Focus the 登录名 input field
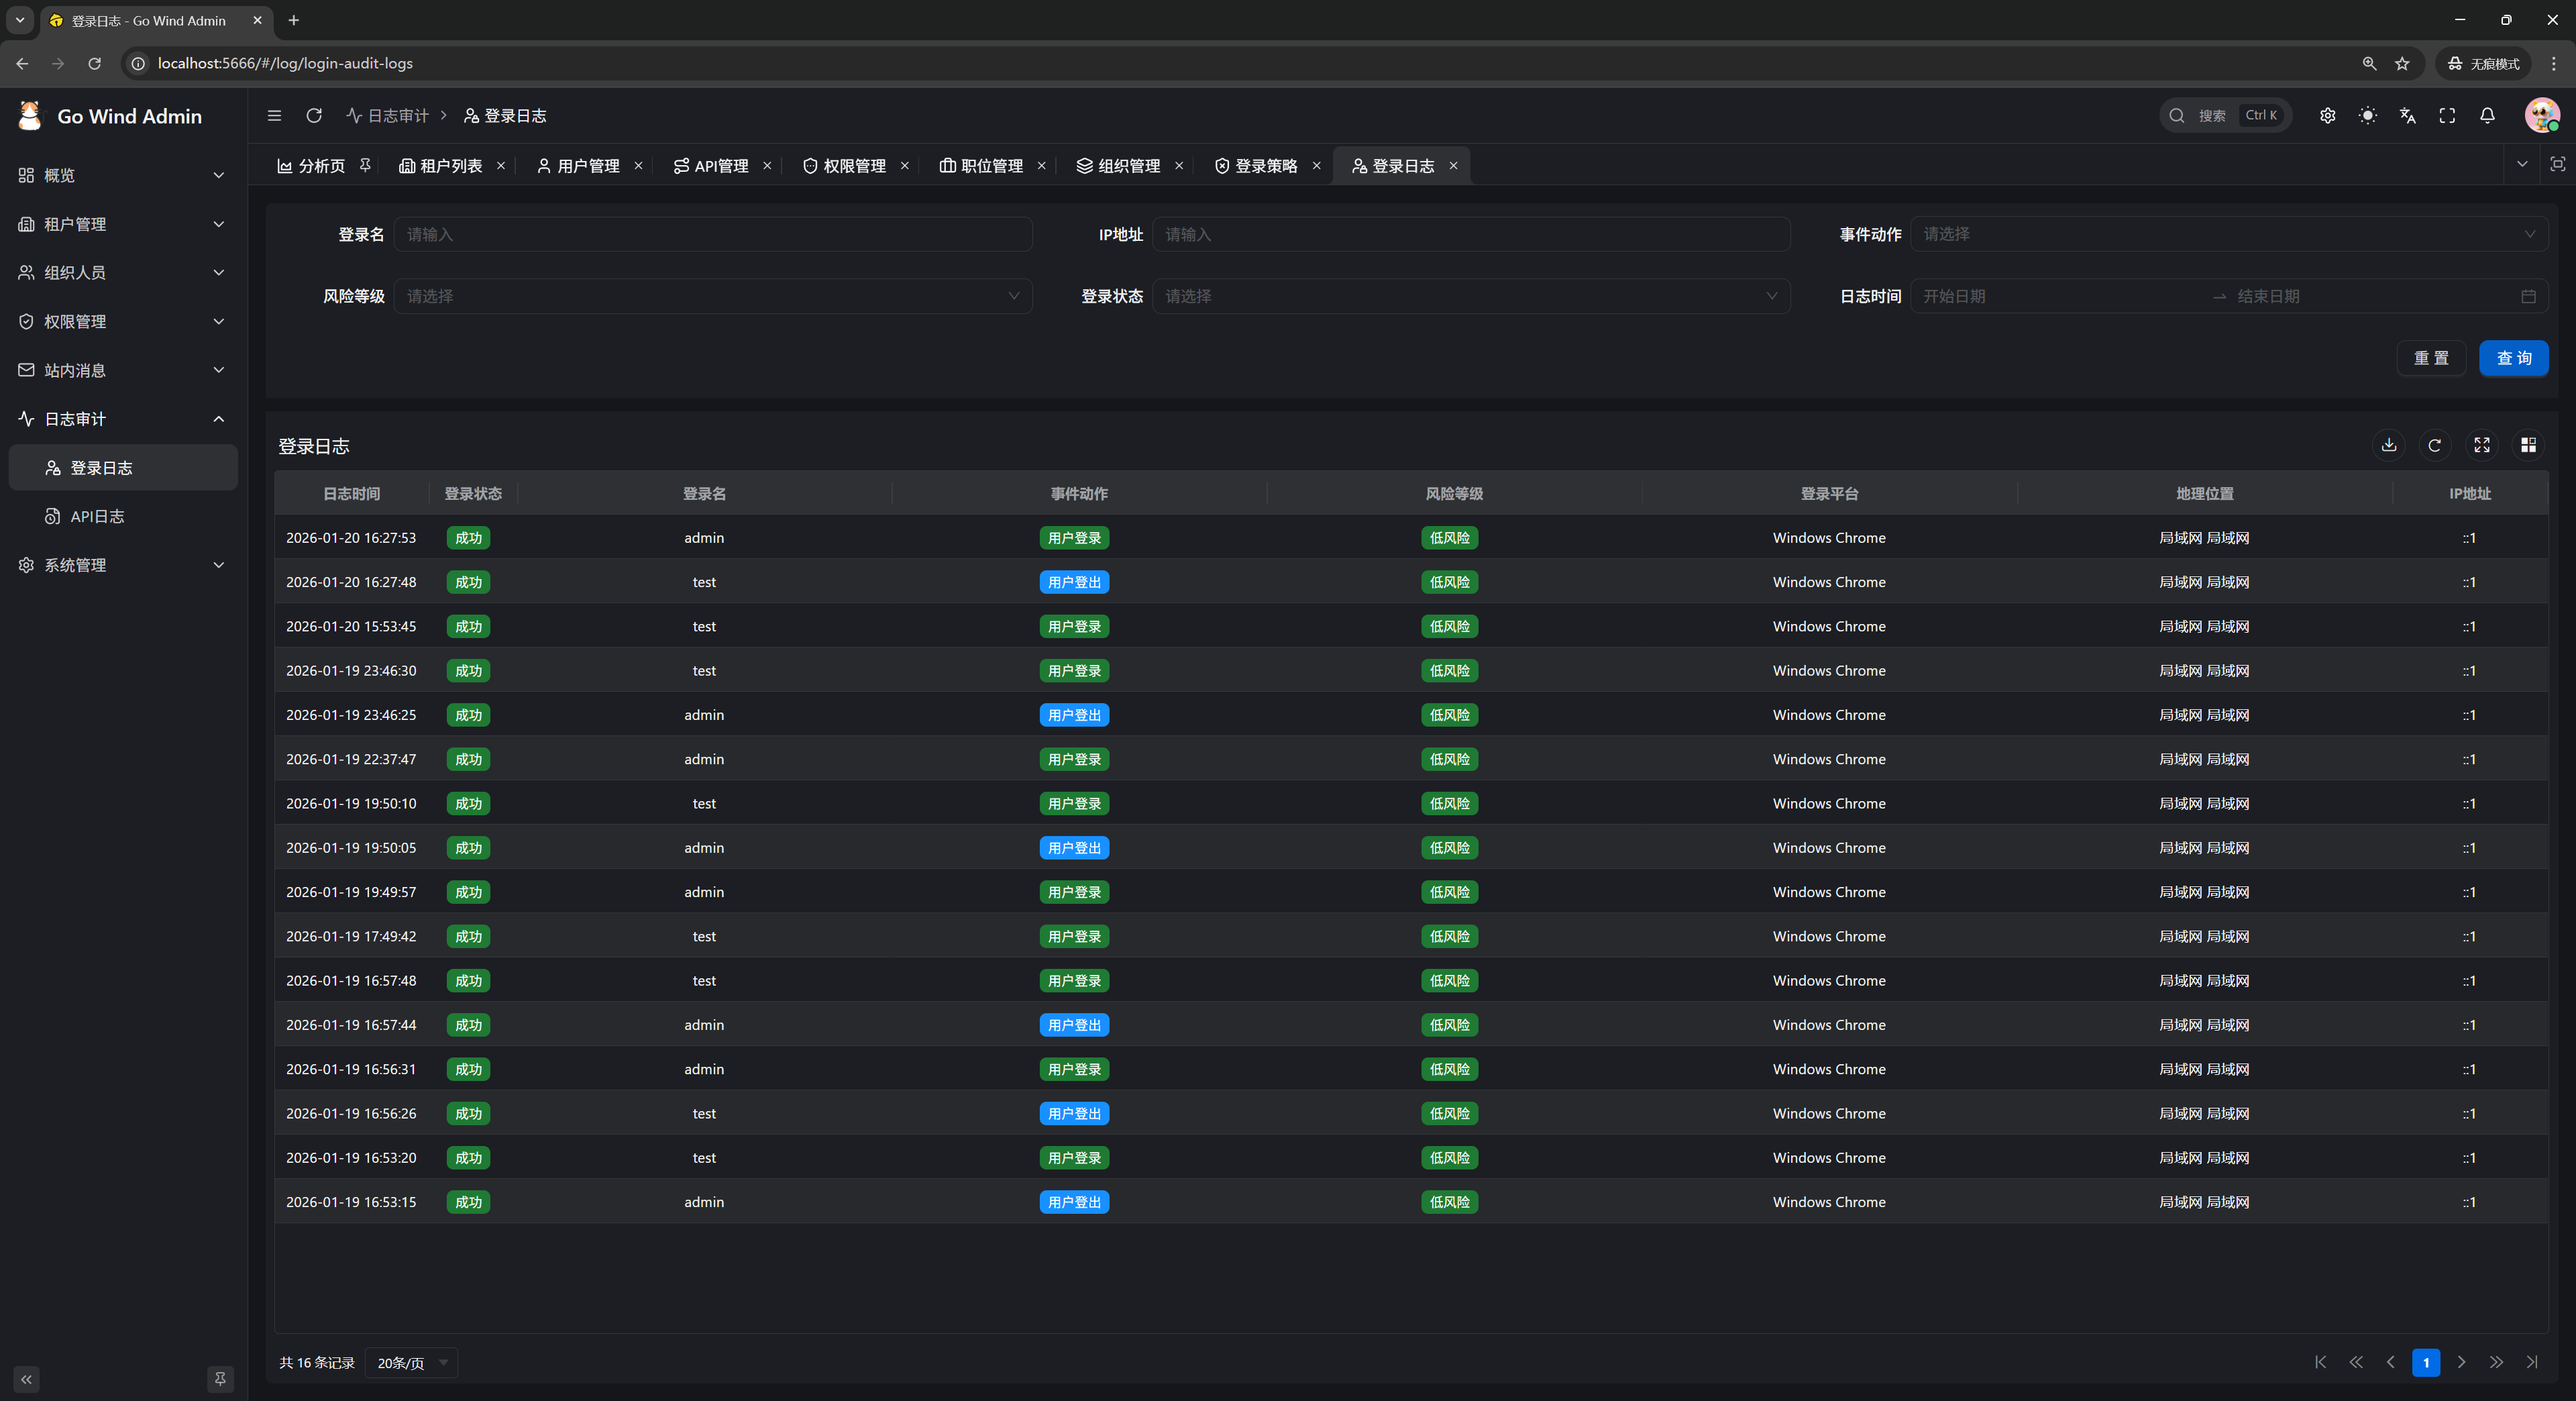2576x1401 pixels. coord(713,234)
